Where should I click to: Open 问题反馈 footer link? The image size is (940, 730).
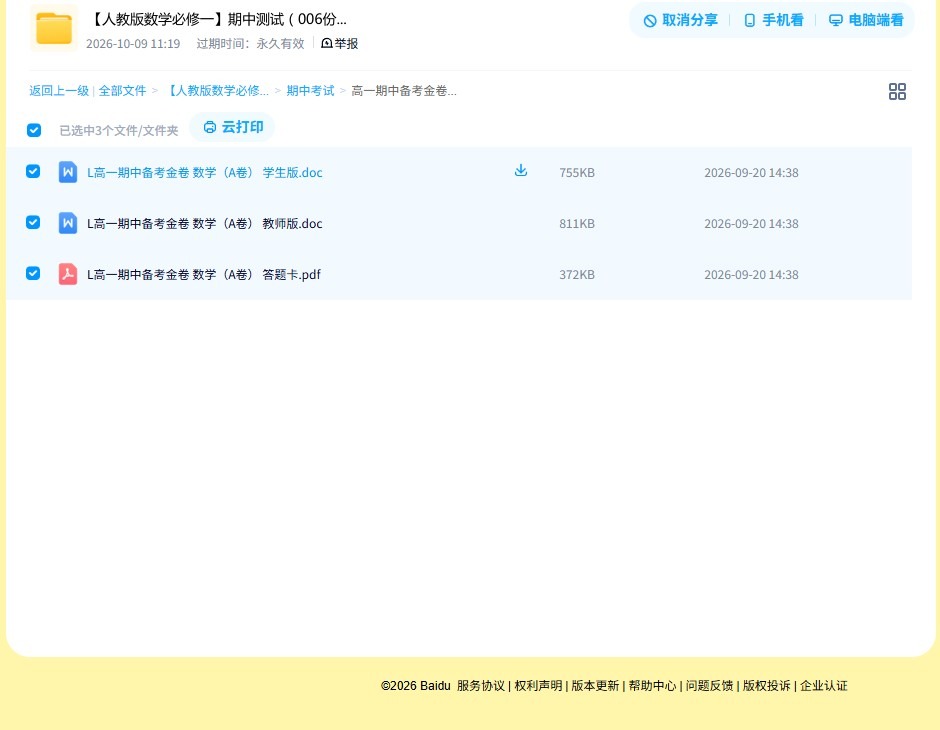coord(710,686)
